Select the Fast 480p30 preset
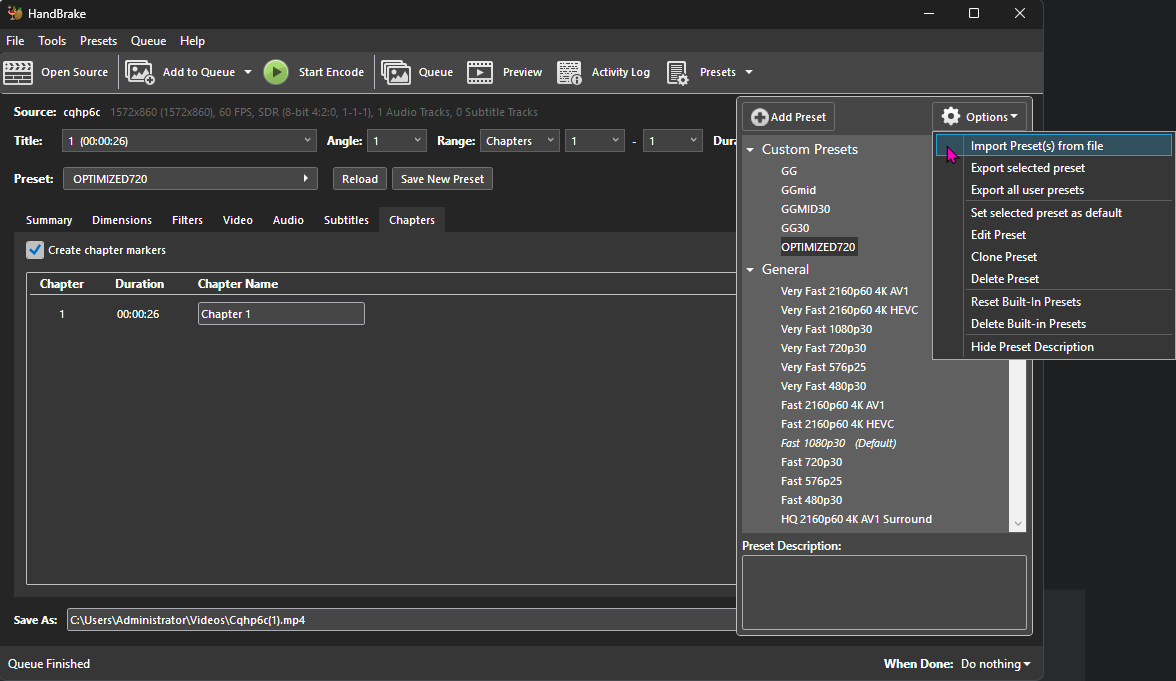 812,500
